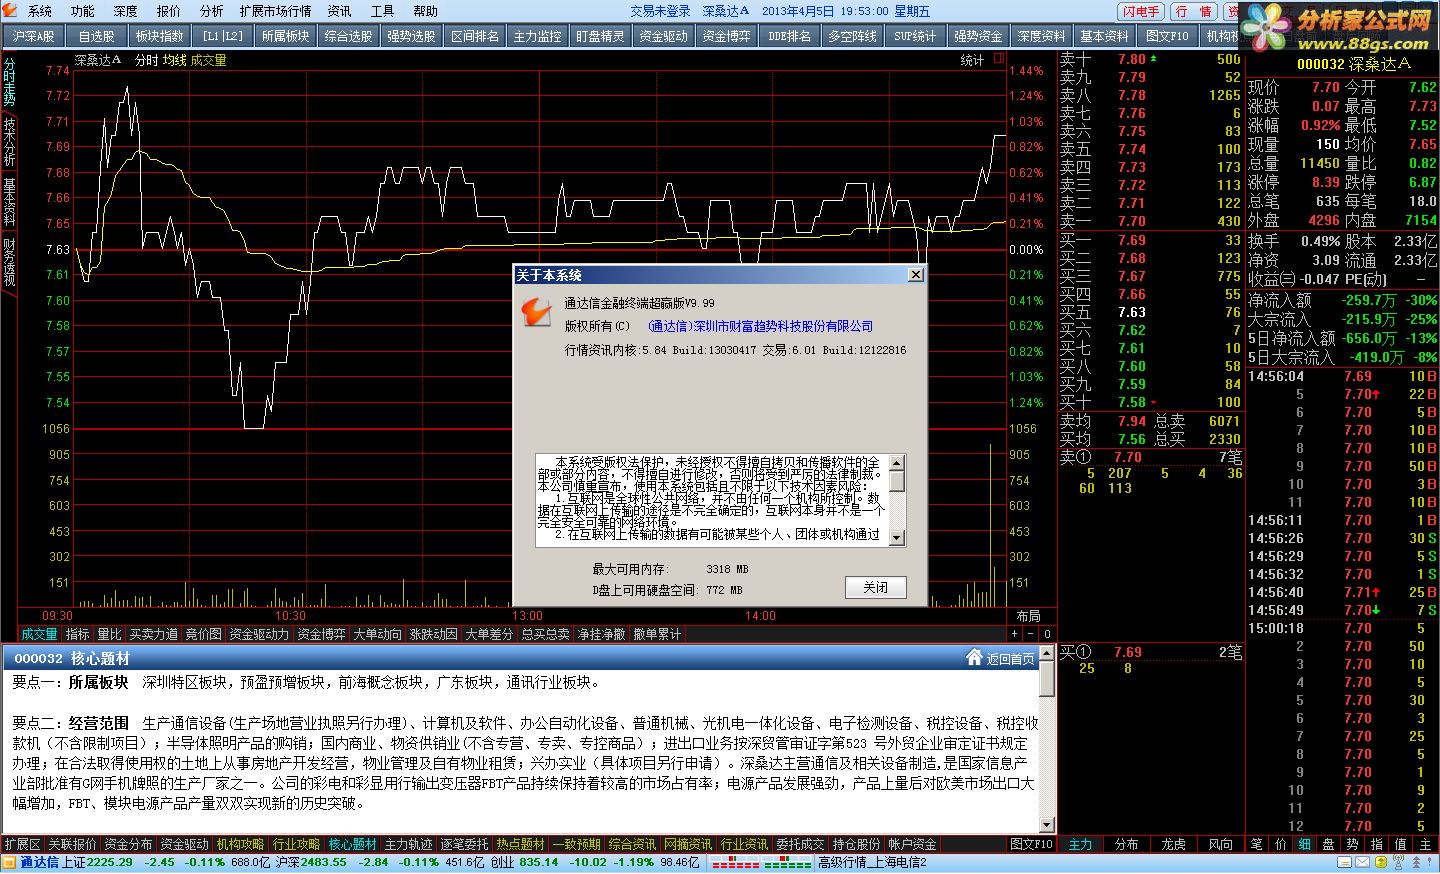1440x874 pixels.
Task: Select DDE排名 toolbar tab
Action: point(789,35)
